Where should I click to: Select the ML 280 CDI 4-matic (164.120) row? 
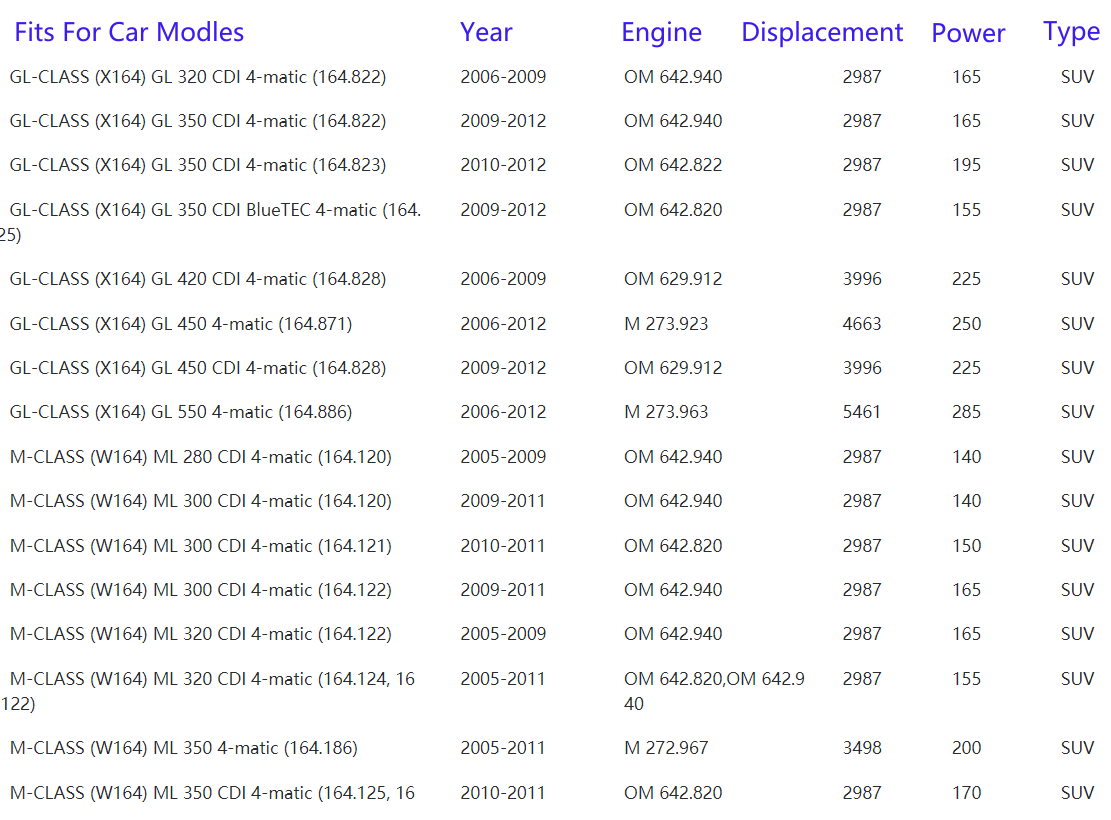[x=201, y=457]
